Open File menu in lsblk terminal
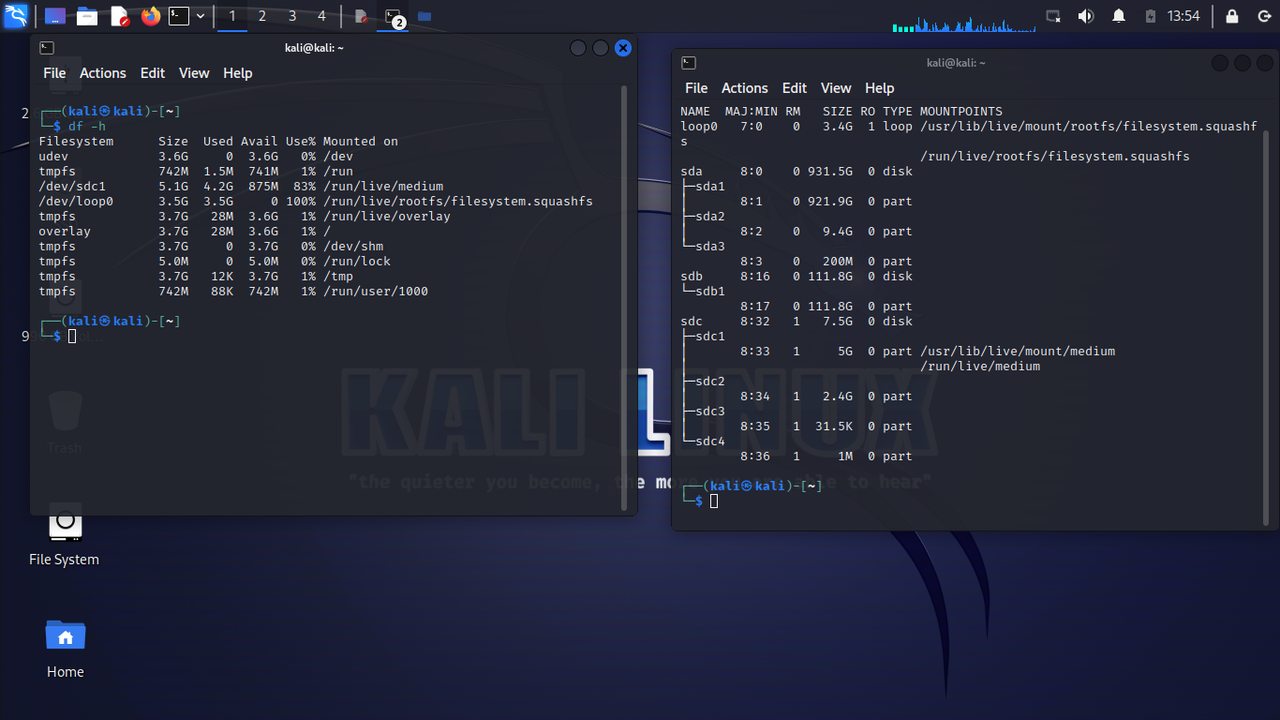Image resolution: width=1280 pixels, height=720 pixels. 696,88
